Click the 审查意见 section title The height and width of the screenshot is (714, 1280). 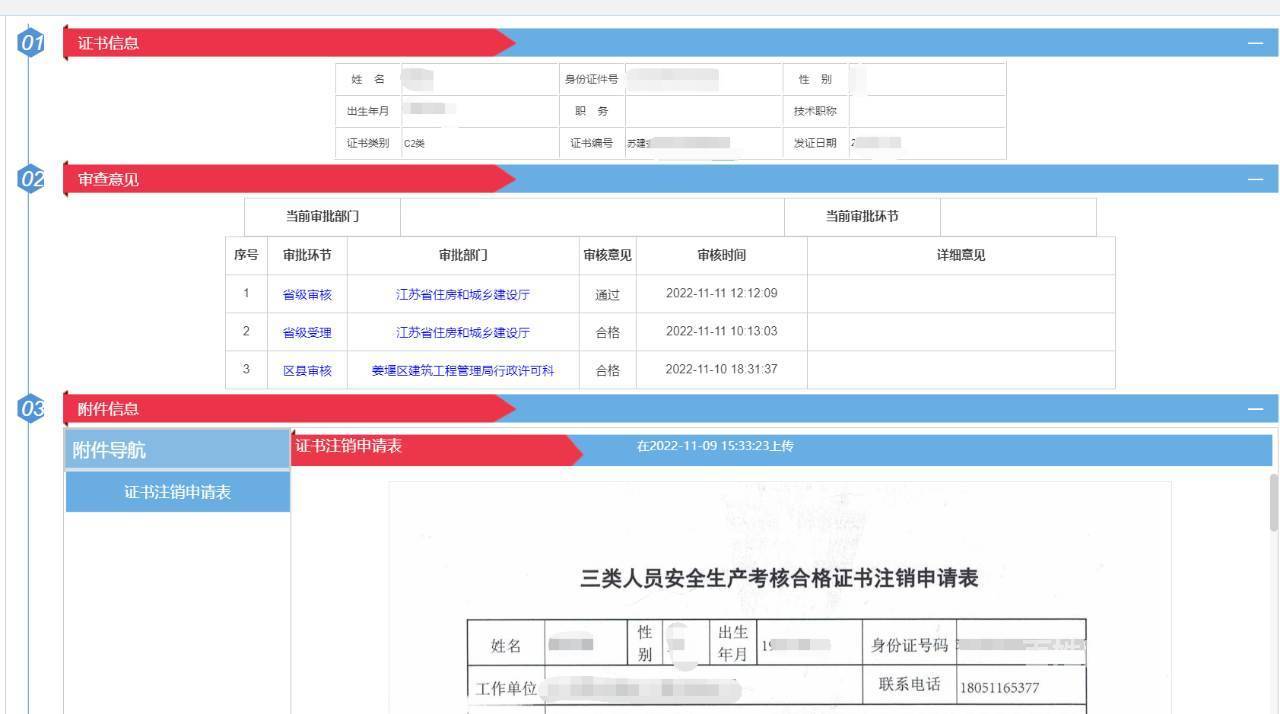tap(108, 180)
